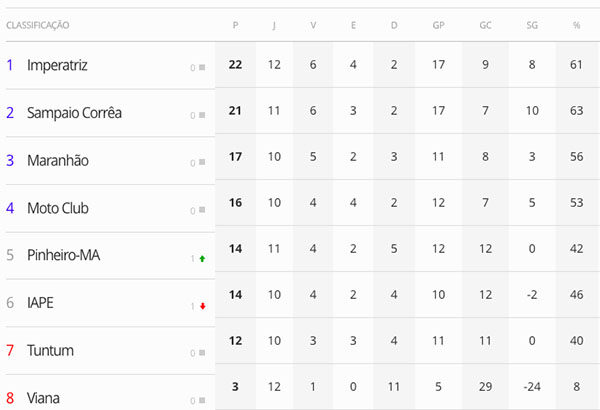Open the Sampaio Corrêa team name

pyautogui.click(x=74, y=113)
